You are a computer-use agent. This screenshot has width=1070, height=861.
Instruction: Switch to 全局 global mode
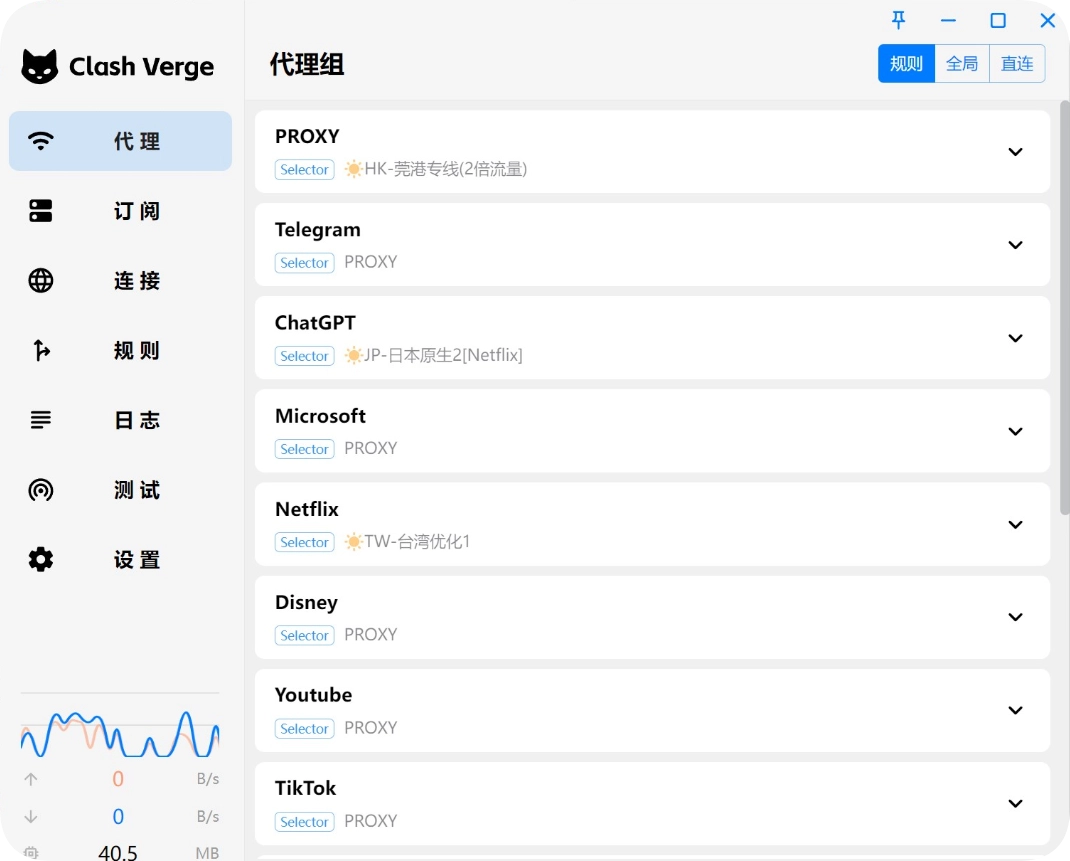pos(962,64)
